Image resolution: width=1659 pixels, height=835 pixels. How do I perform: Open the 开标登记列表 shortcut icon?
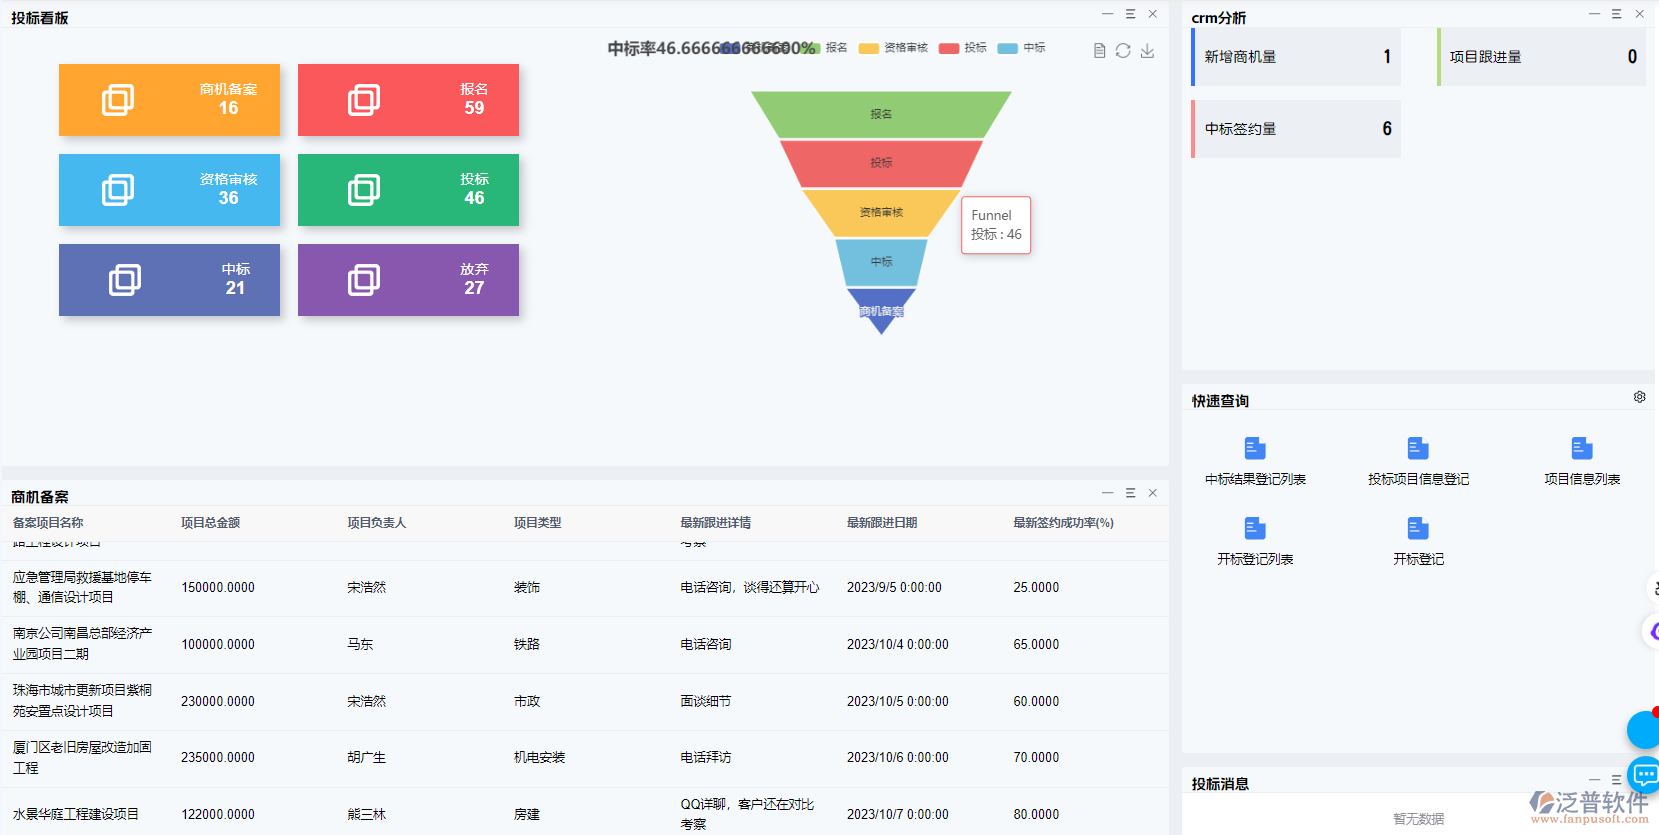(x=1254, y=529)
